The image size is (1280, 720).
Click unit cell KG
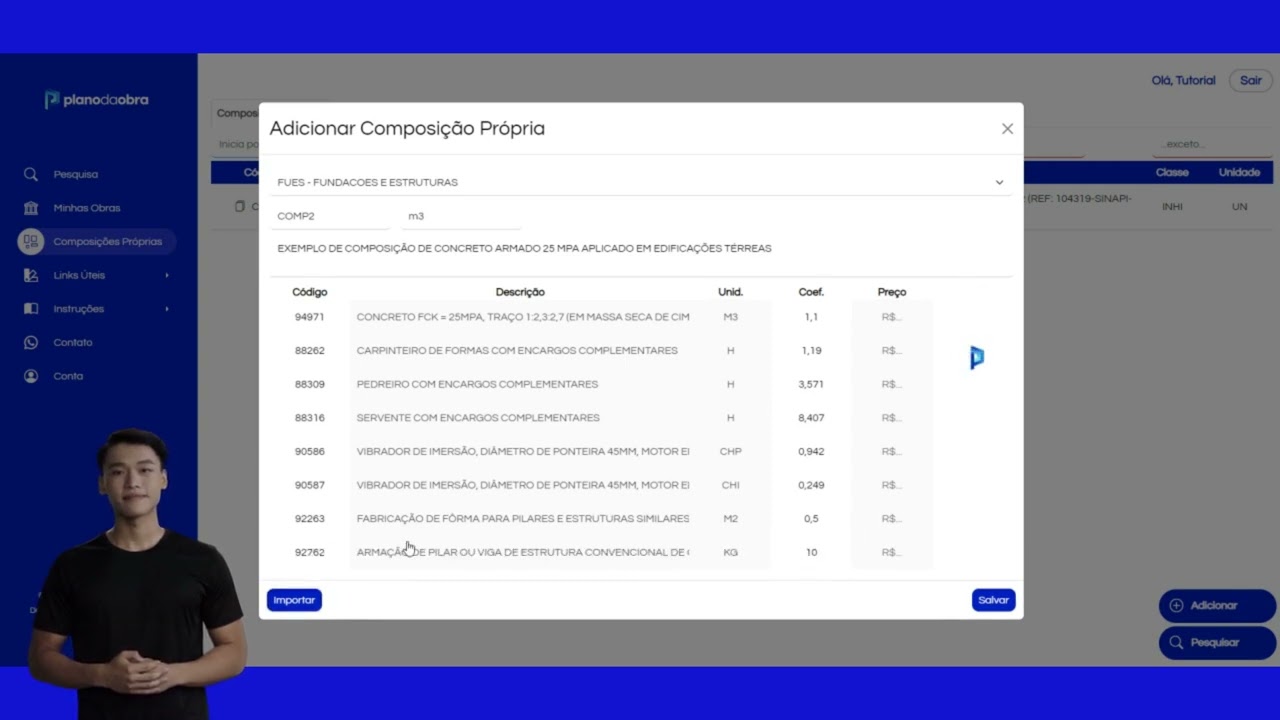point(731,552)
